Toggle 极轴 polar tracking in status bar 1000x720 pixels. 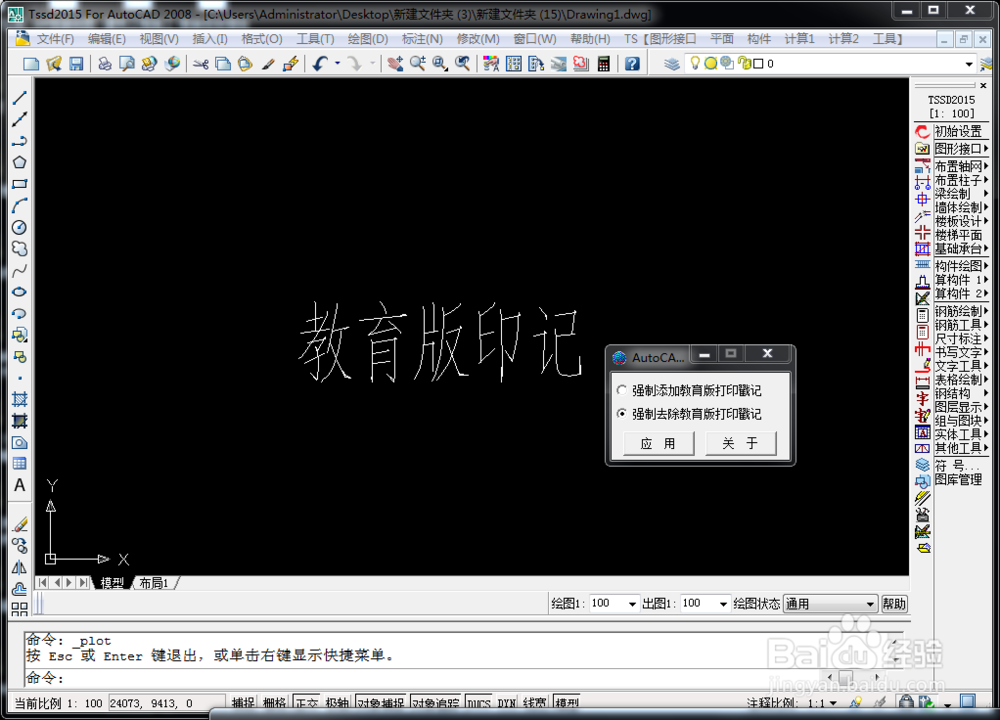click(x=337, y=703)
